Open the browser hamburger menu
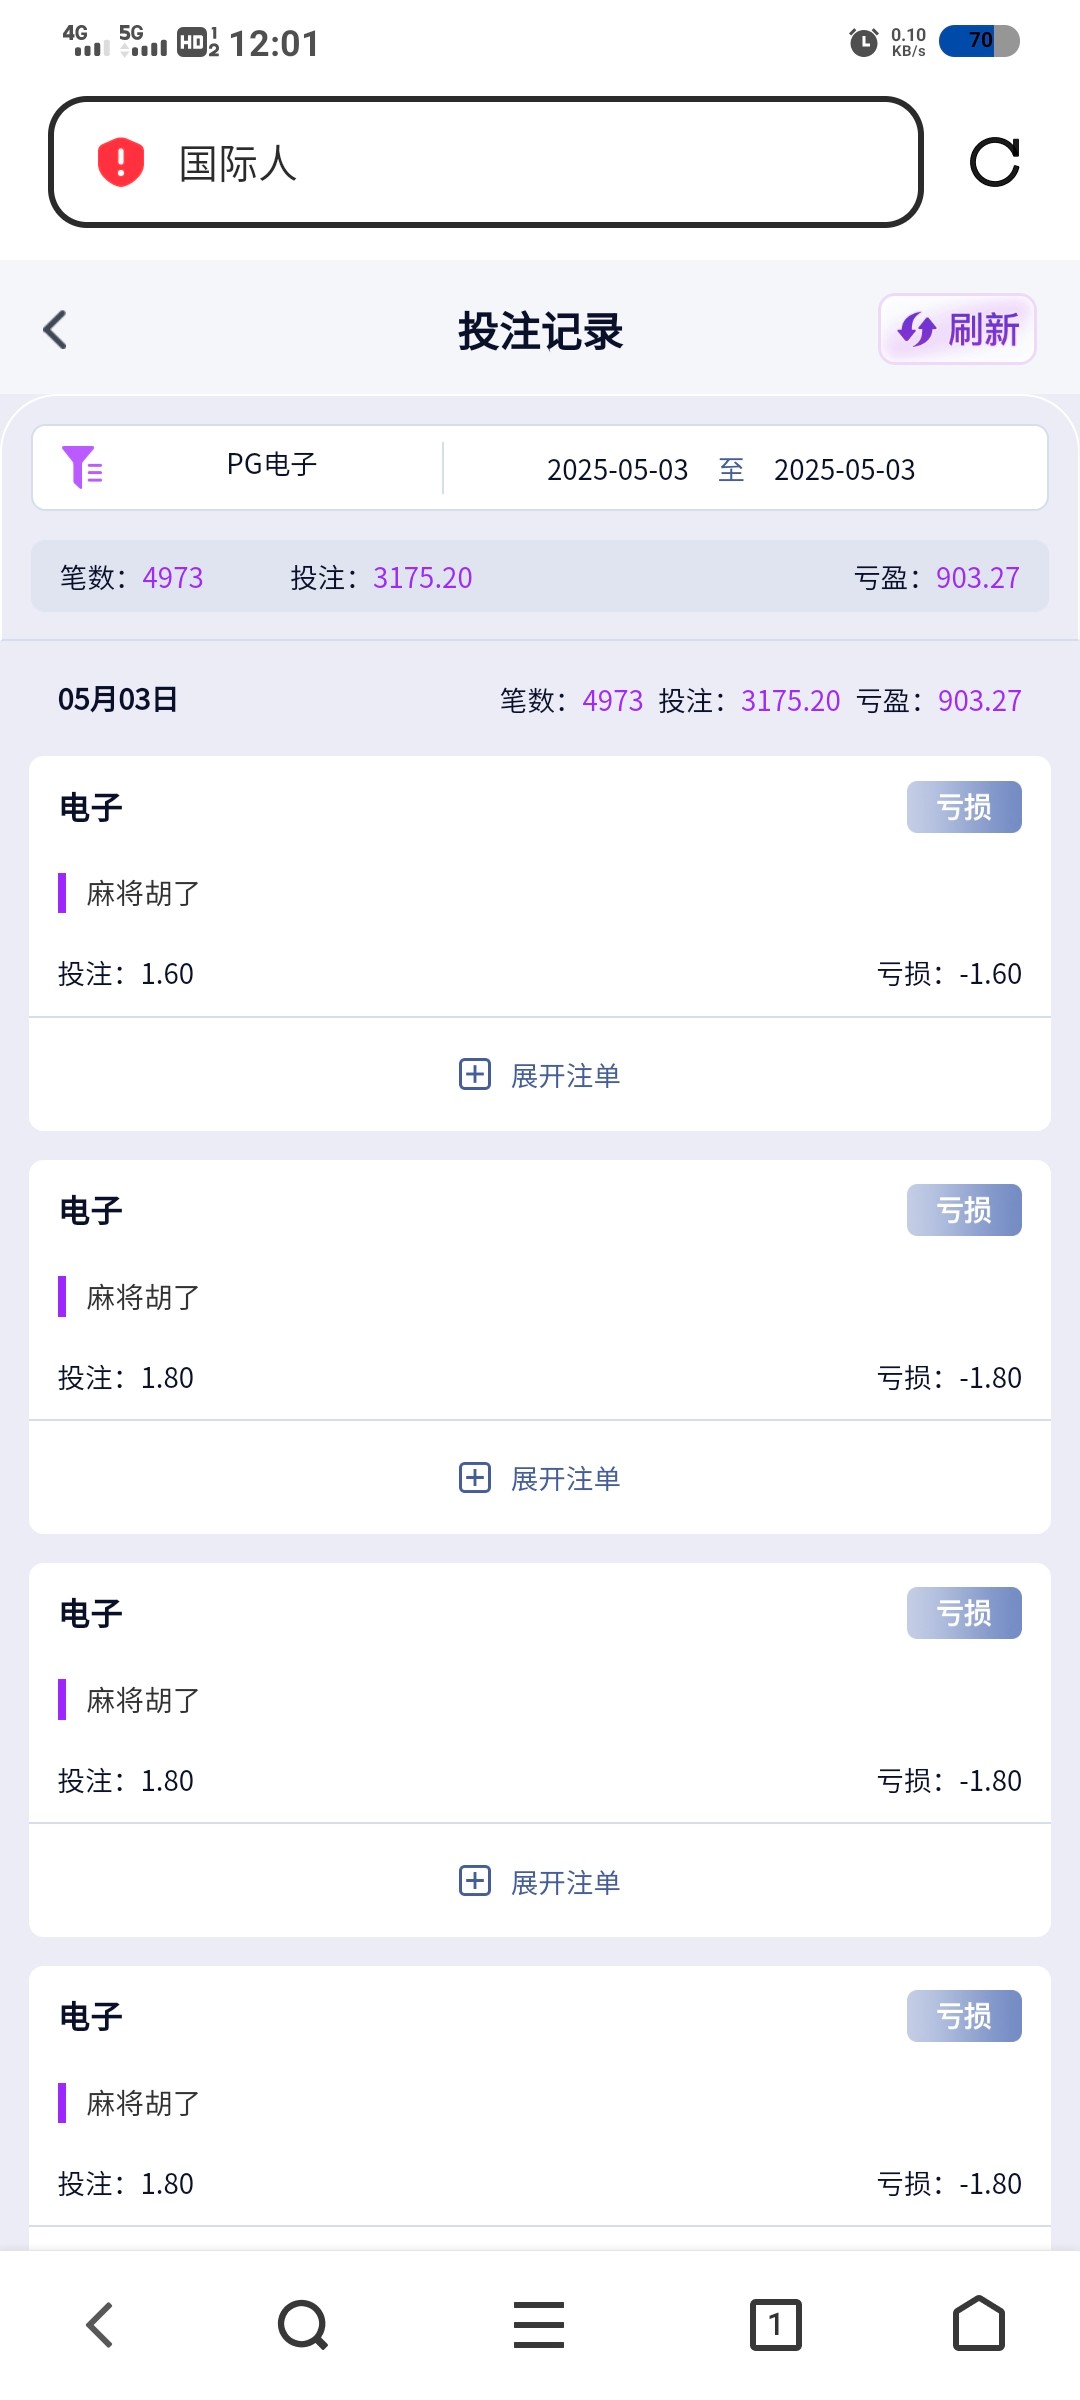This screenshot has height=2400, width=1080. [539, 2324]
